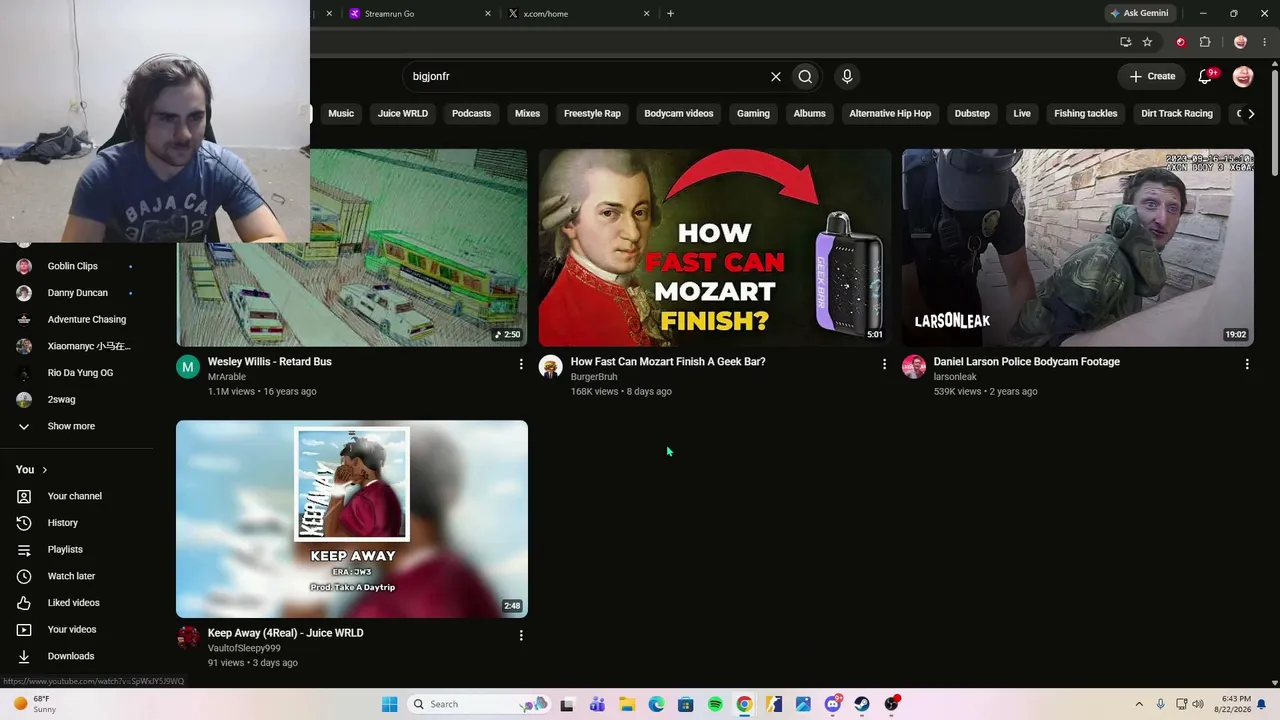Expand the You section chevron

(x=44, y=470)
